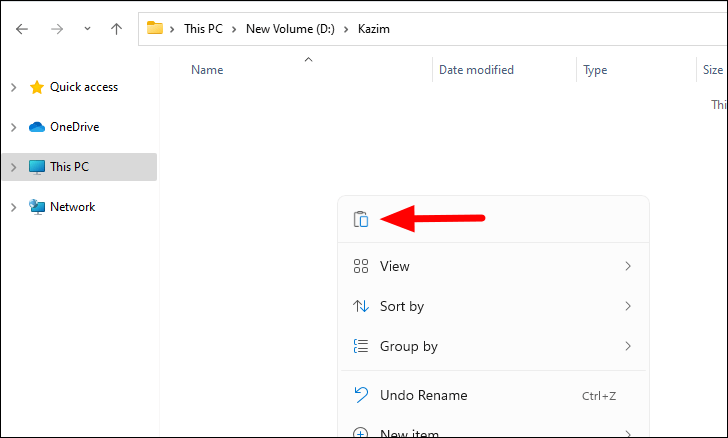
Task: Open recent locations dropdown arrow
Action: pyautogui.click(x=87, y=29)
